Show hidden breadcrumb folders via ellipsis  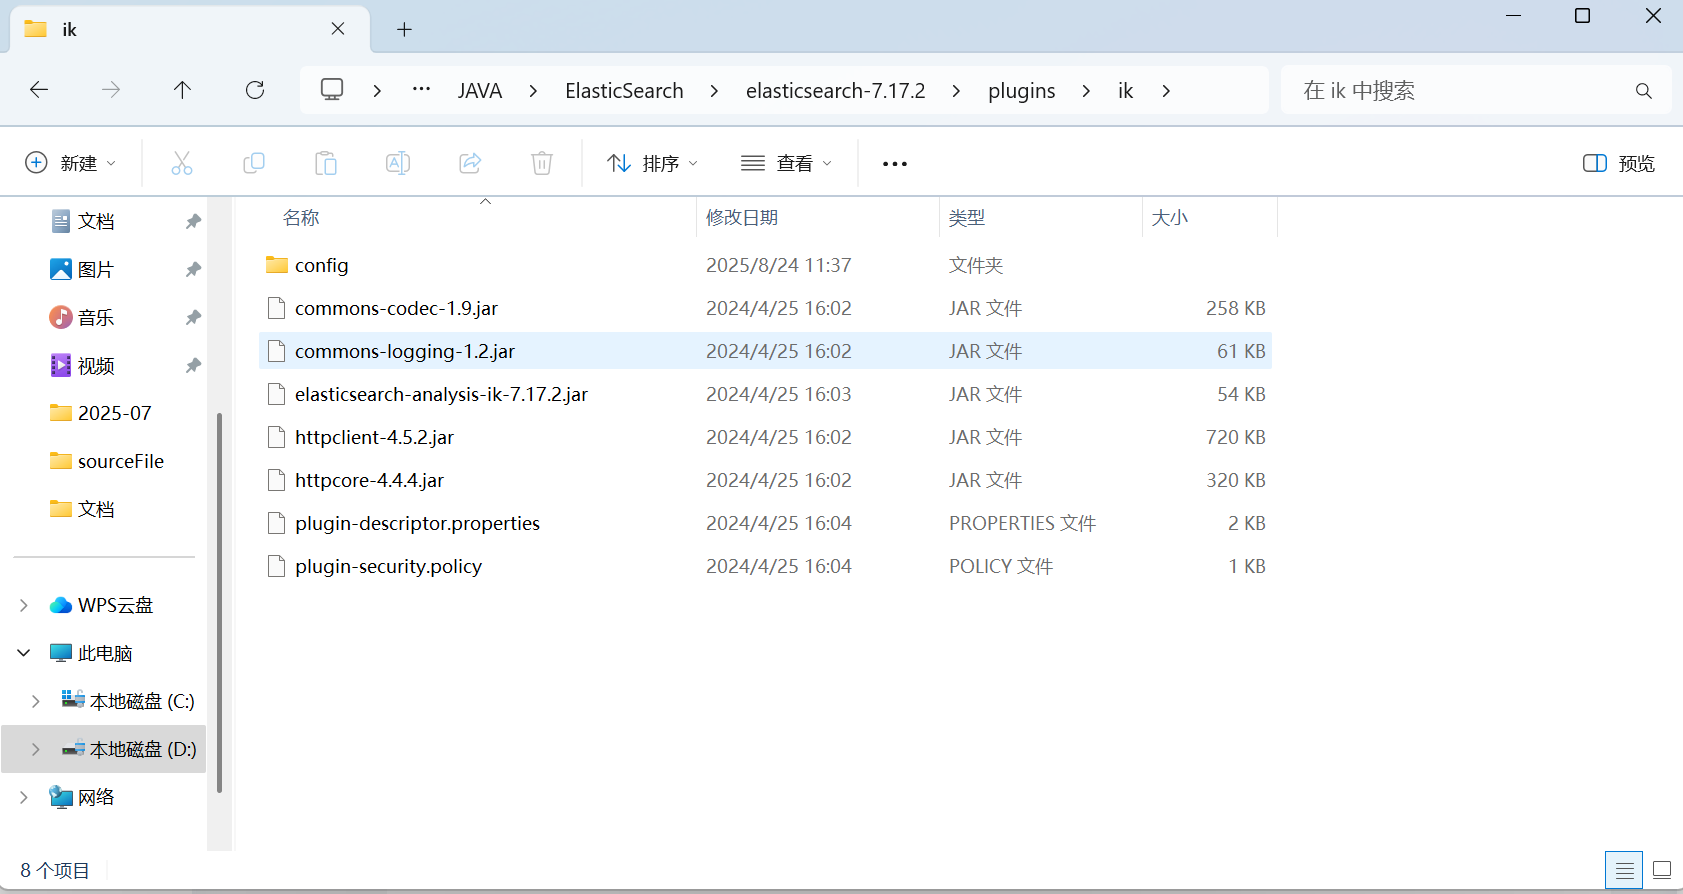pos(422,89)
